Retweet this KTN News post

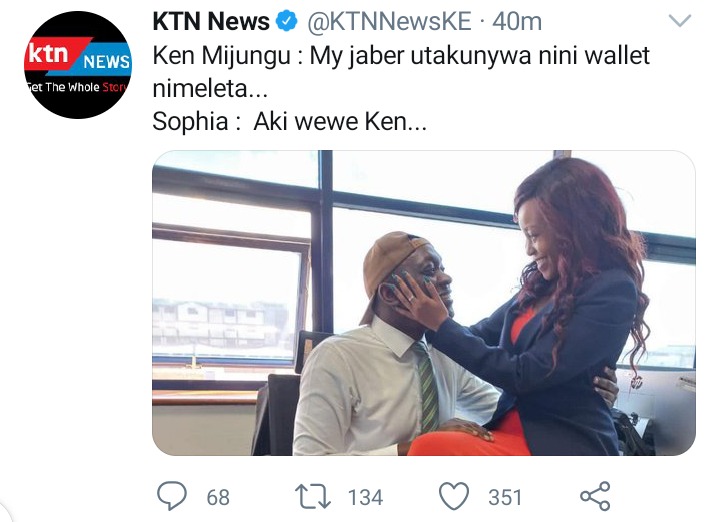click(313, 497)
